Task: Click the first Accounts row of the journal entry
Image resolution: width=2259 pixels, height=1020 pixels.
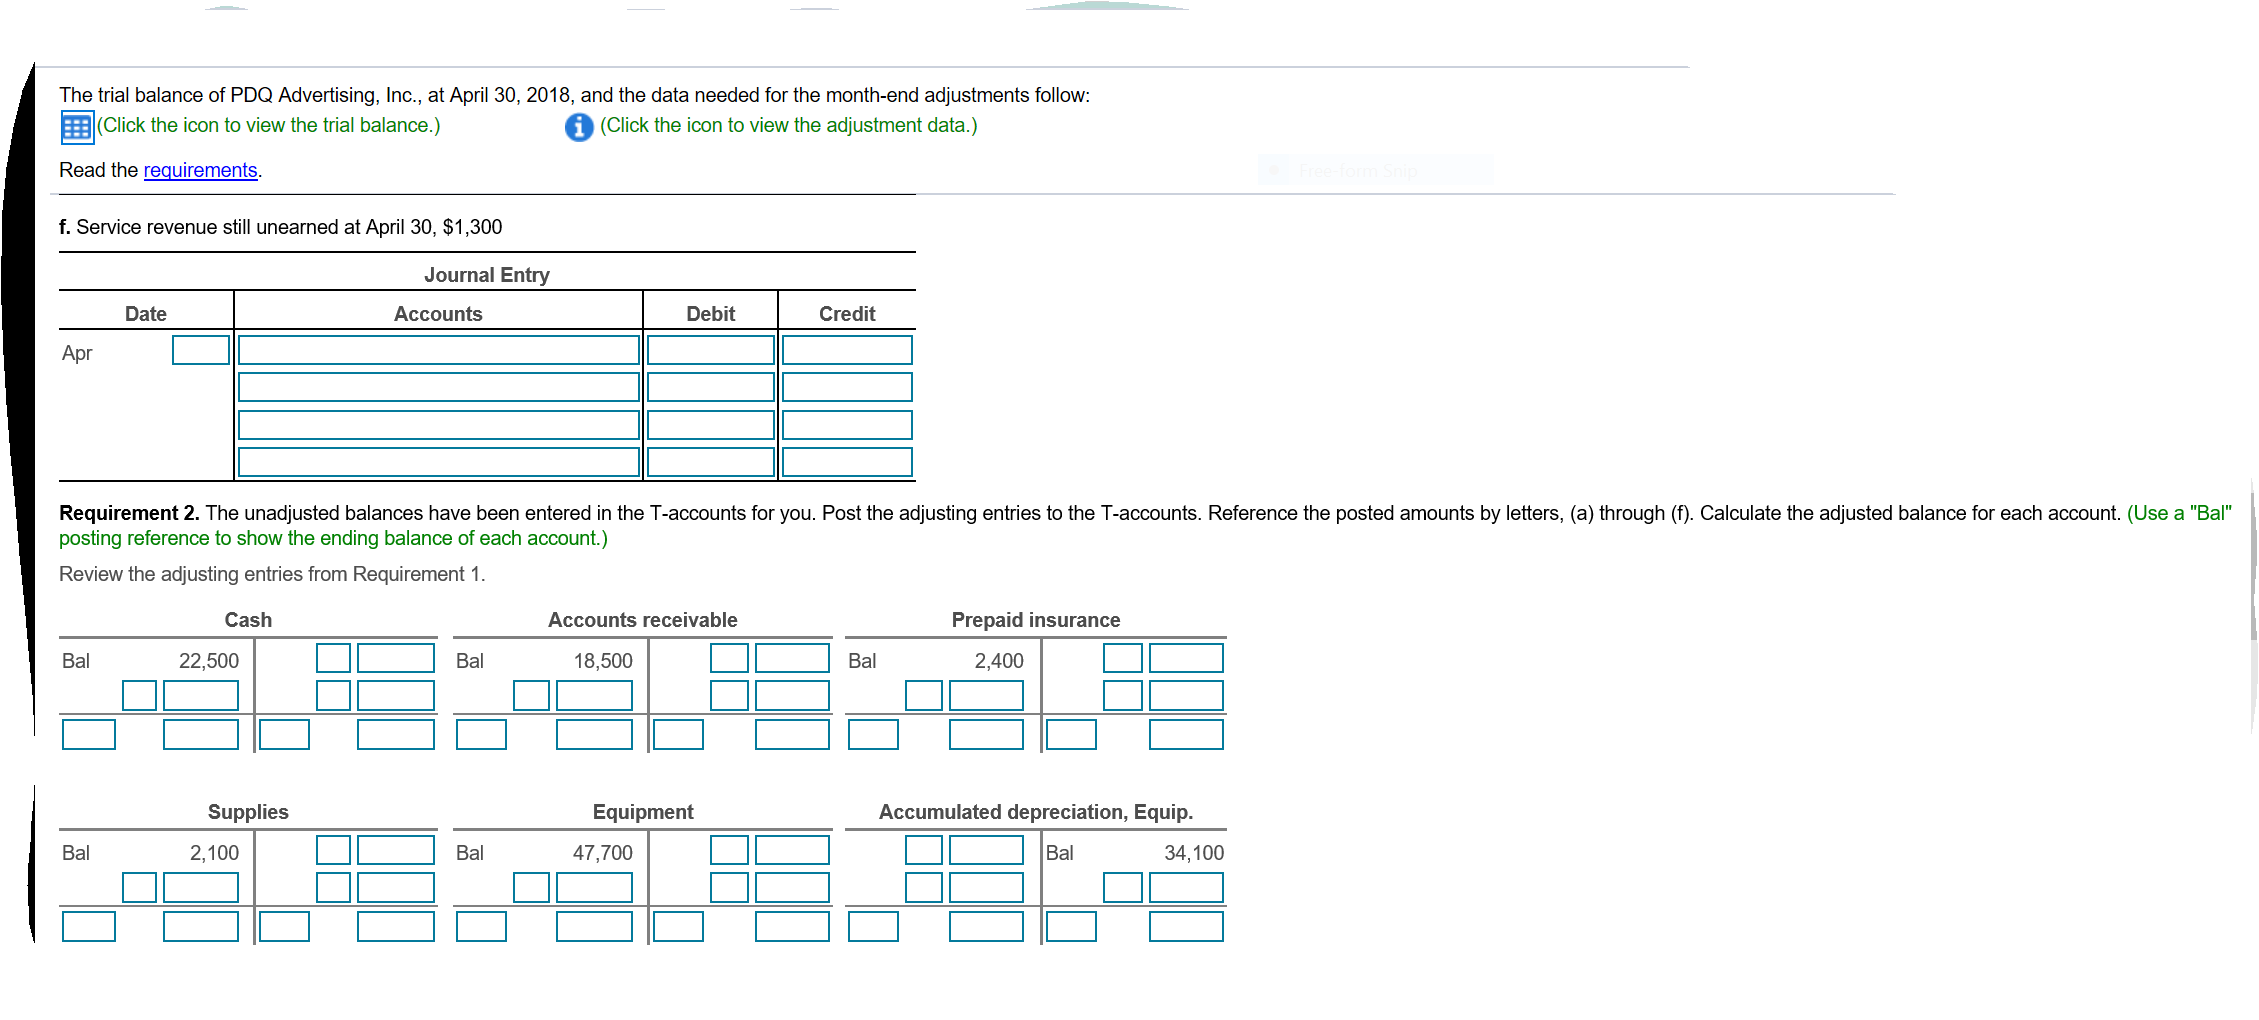Action: pos(438,349)
